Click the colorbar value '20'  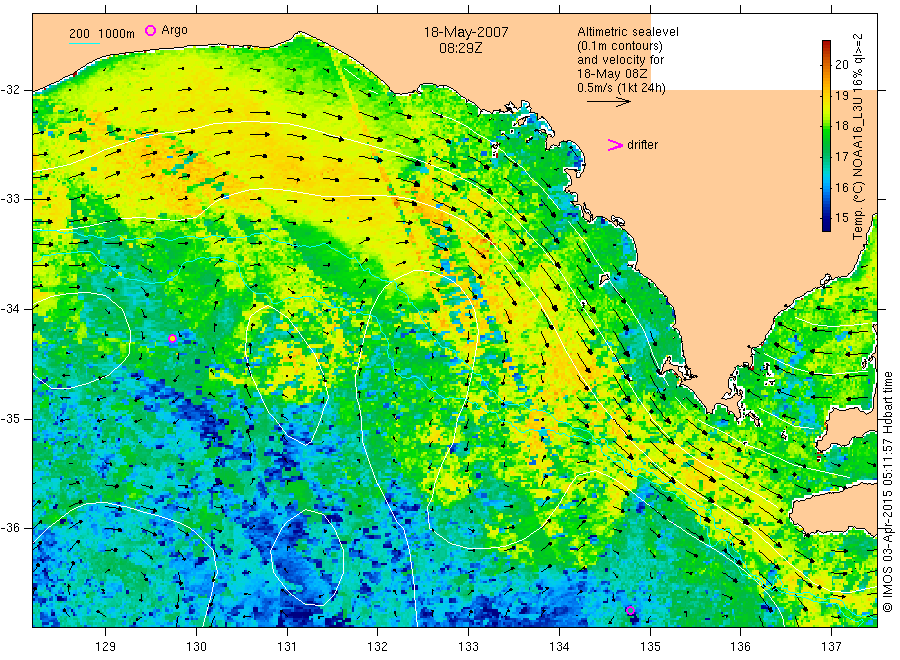(841, 64)
